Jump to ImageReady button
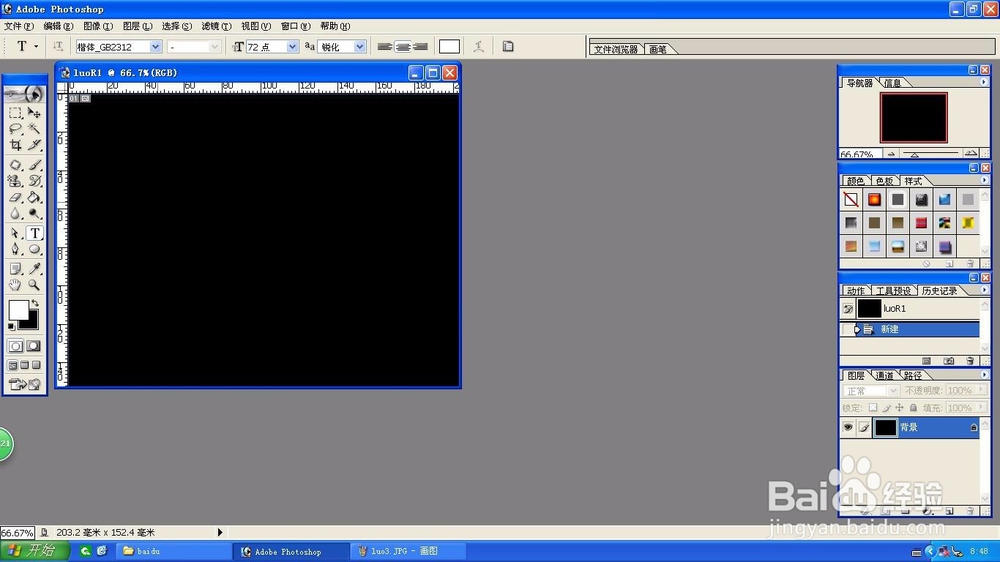The image size is (1000, 562). click(25, 384)
